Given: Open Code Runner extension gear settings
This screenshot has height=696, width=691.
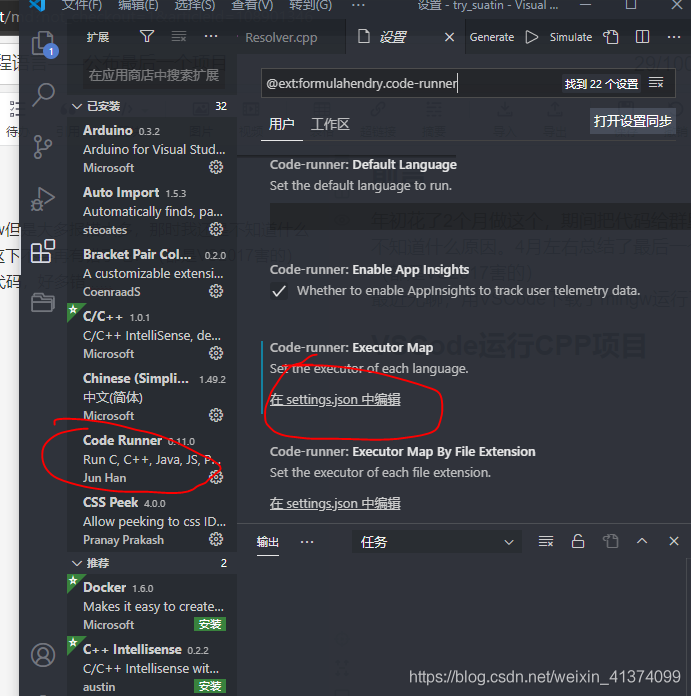Looking at the screenshot, I should [216, 477].
